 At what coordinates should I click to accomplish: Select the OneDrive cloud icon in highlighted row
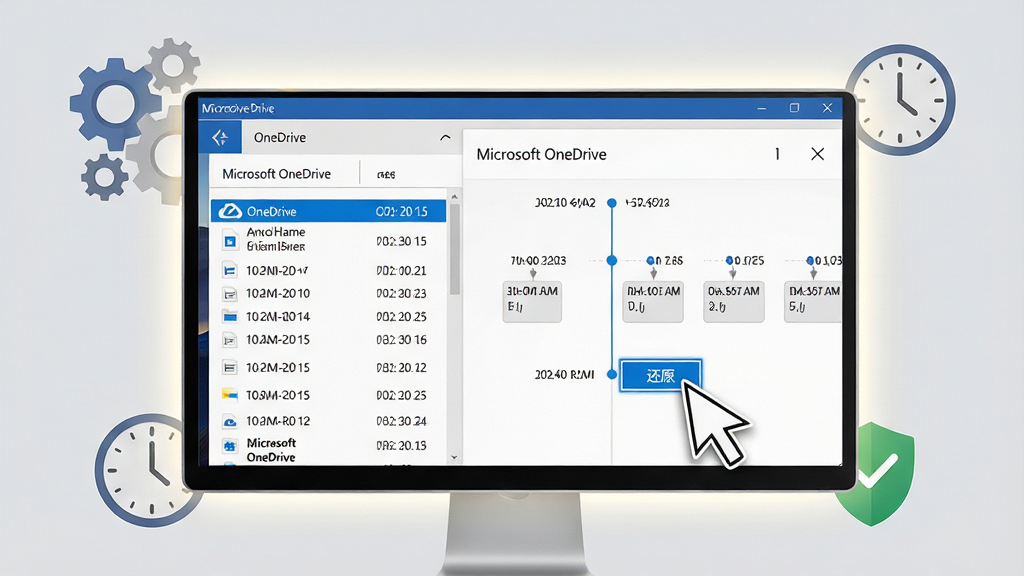[x=230, y=211]
